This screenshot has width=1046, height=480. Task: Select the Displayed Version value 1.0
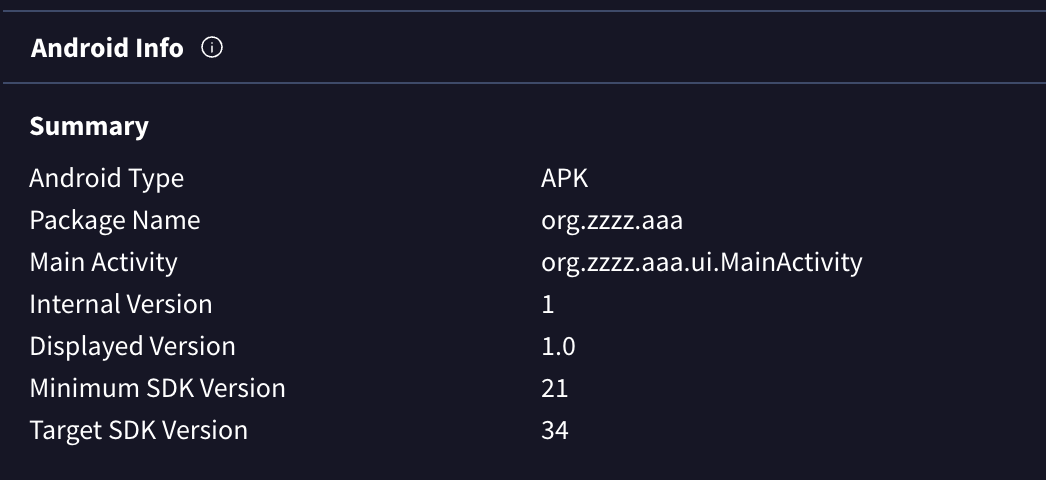point(558,346)
